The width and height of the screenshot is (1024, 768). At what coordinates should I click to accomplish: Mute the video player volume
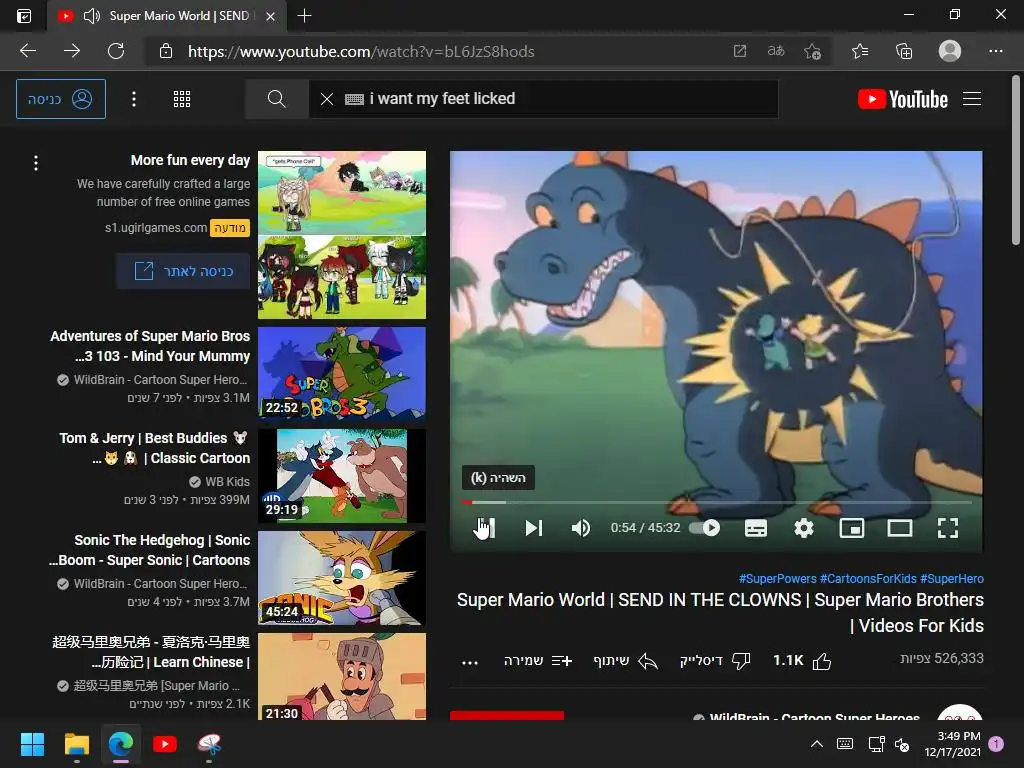click(x=581, y=528)
